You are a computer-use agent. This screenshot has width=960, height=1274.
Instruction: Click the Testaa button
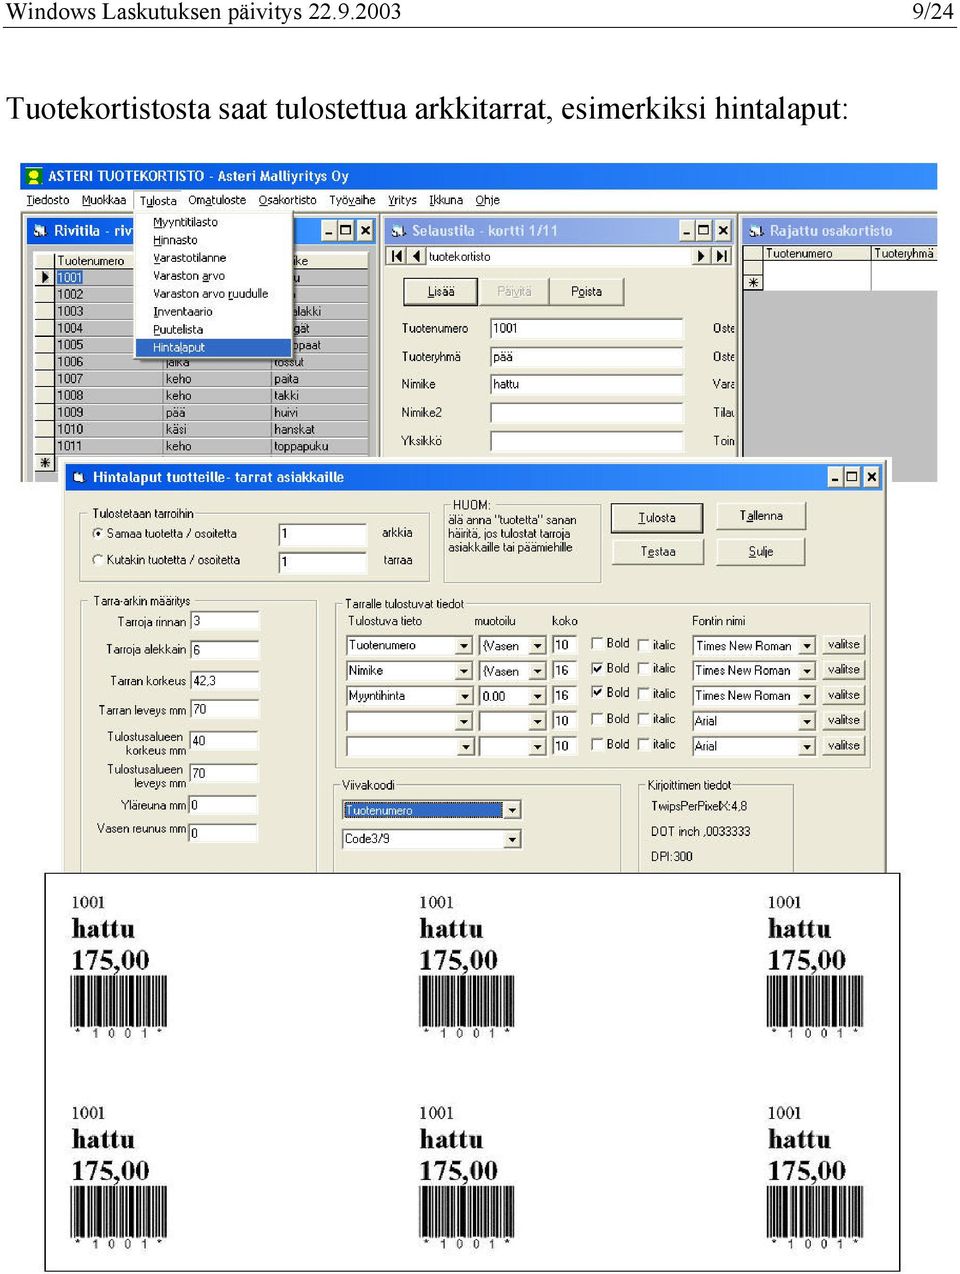point(657,551)
